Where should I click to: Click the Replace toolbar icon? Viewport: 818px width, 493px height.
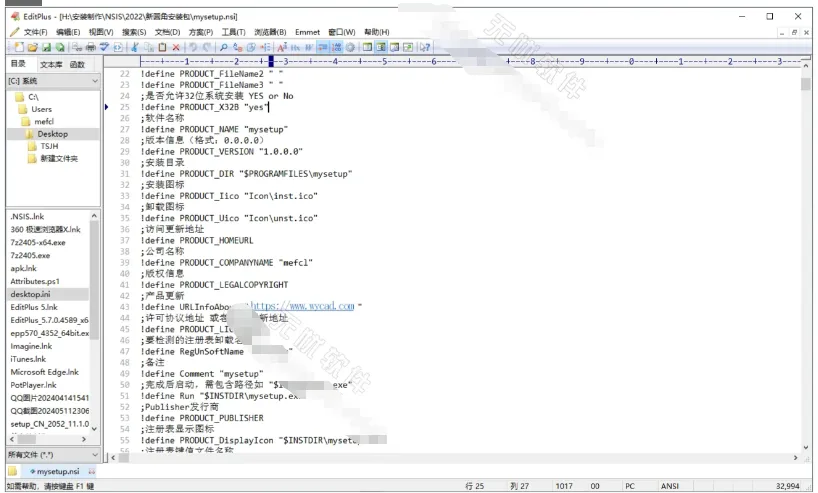click(x=238, y=47)
